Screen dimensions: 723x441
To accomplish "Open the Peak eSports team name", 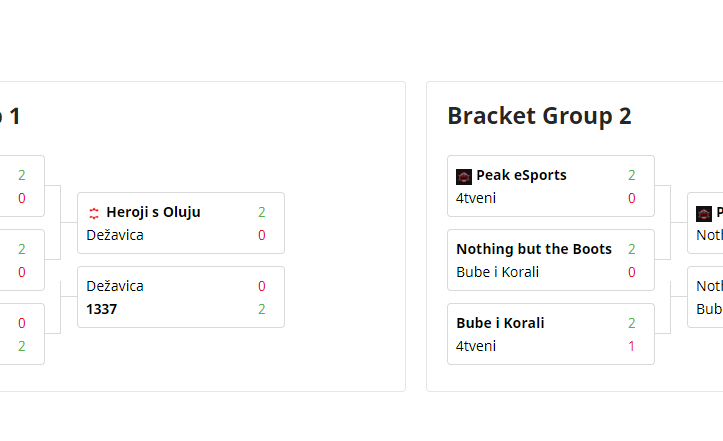I will 521,175.
